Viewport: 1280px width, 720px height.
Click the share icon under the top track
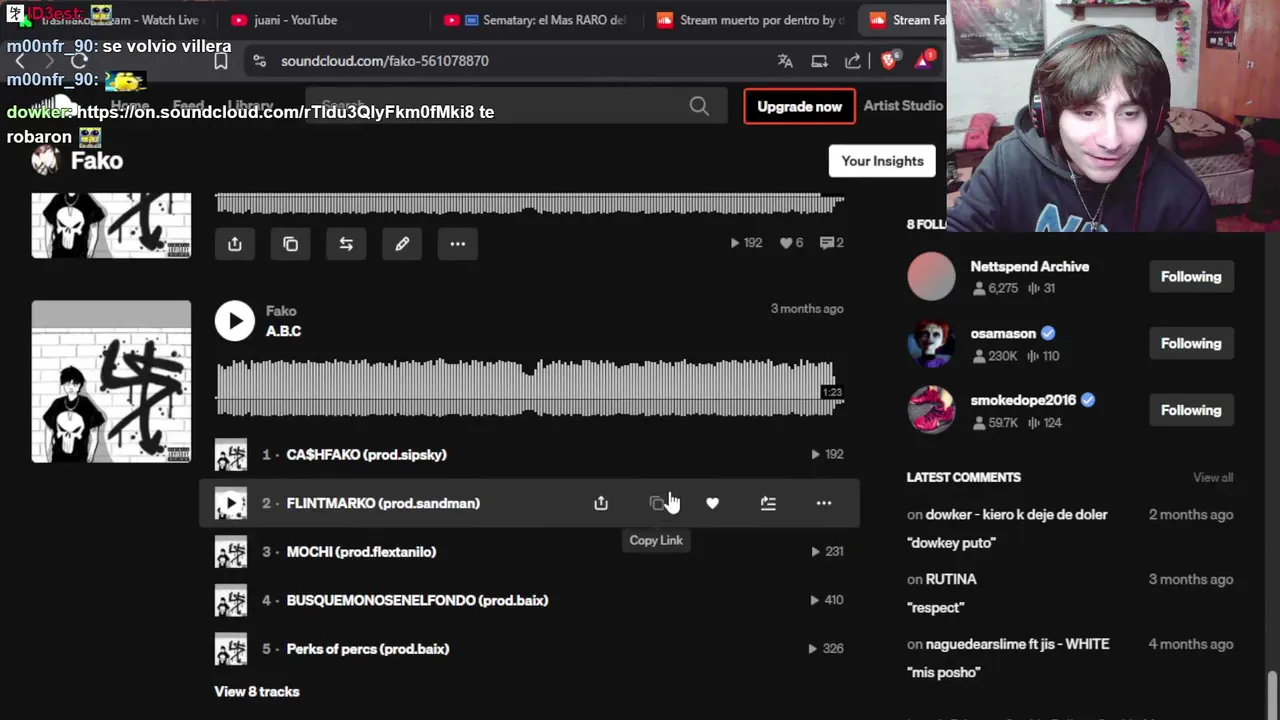(x=235, y=244)
